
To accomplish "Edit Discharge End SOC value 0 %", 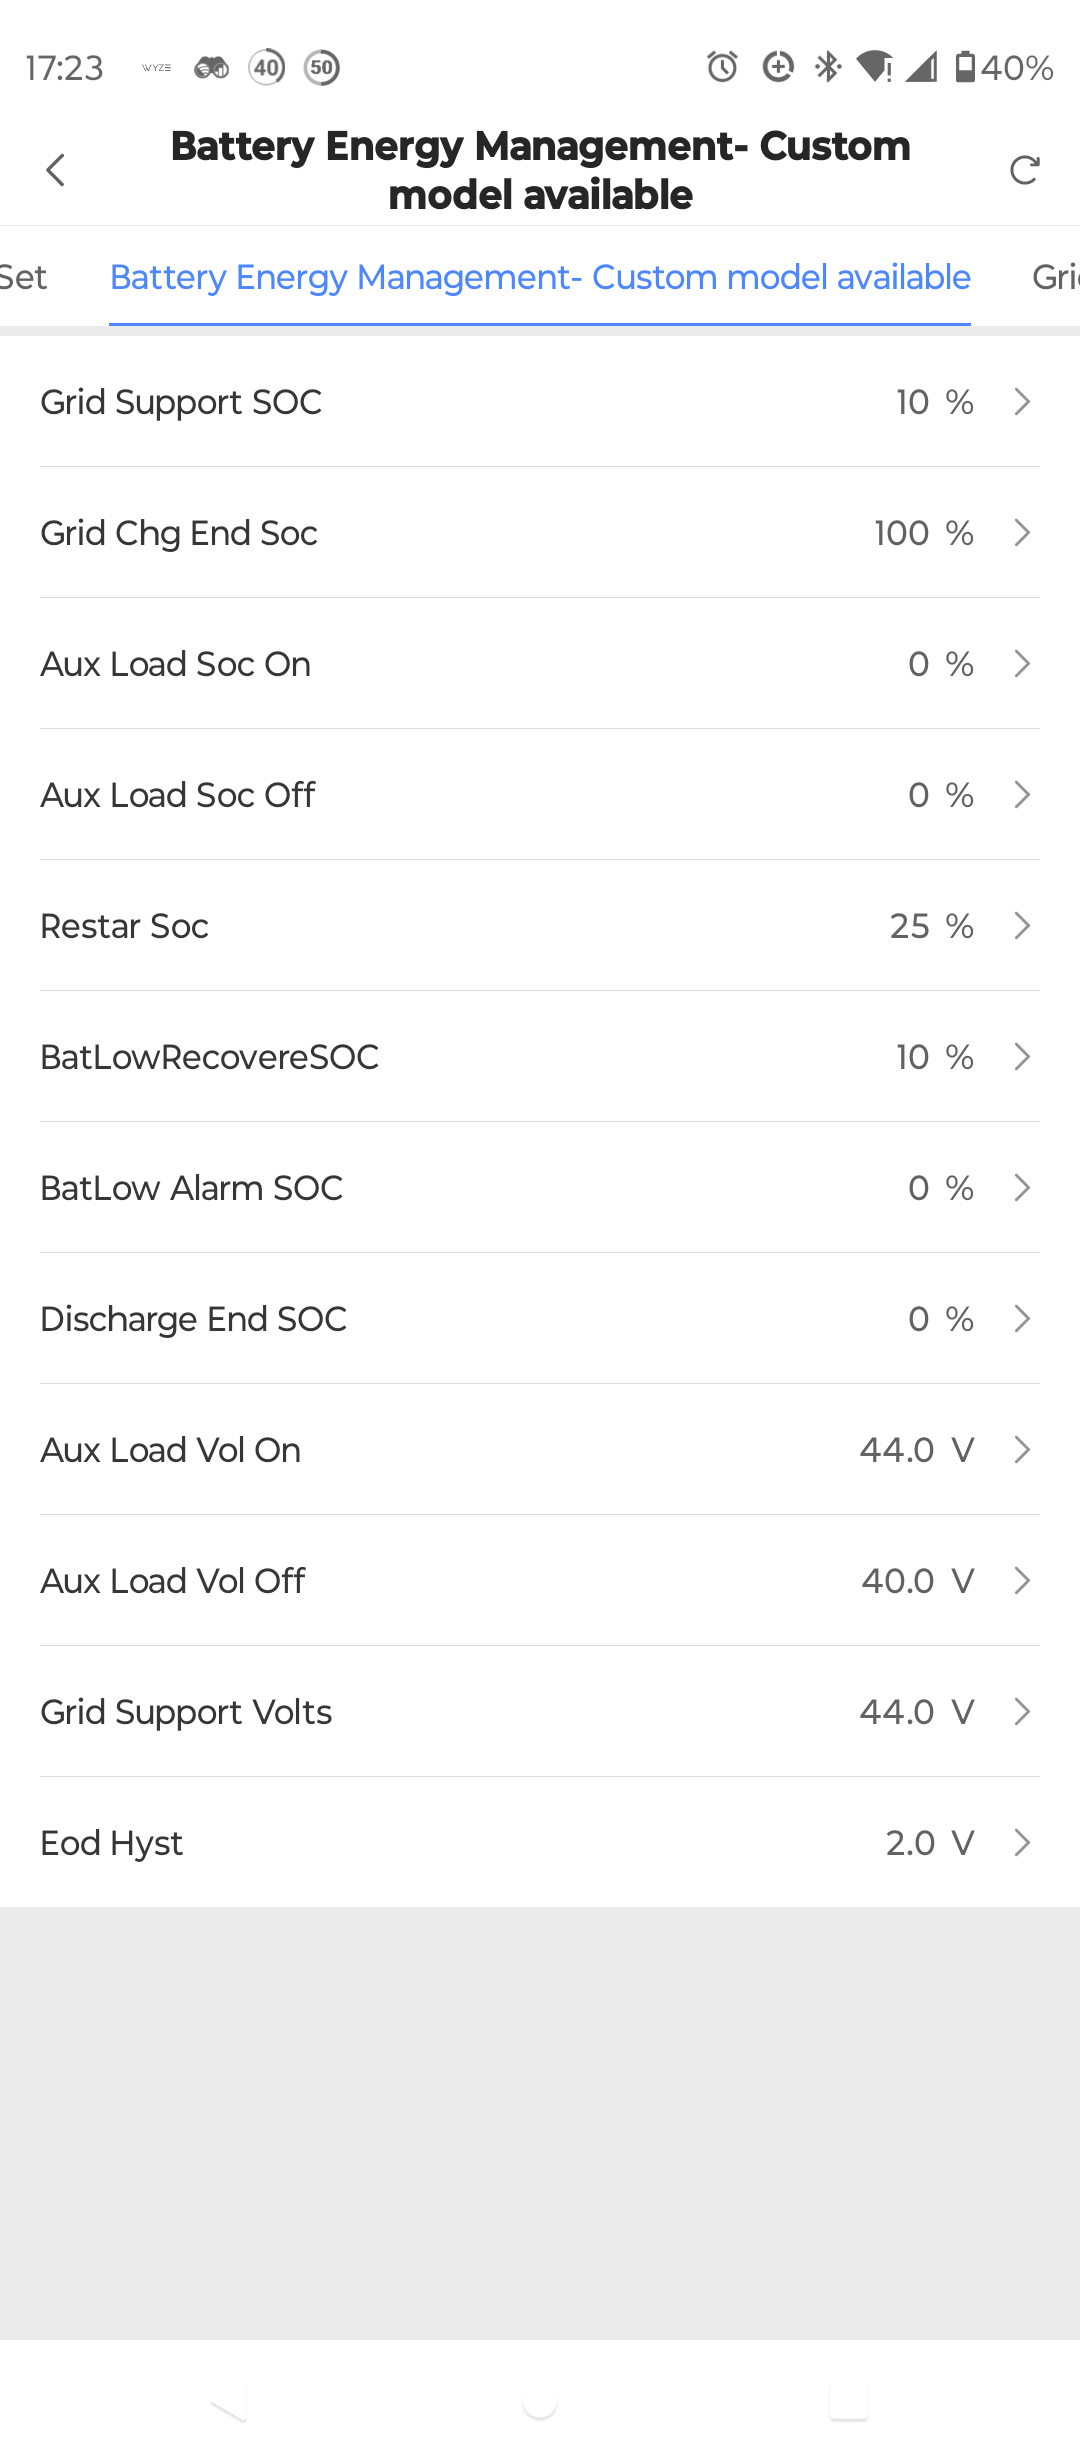I will pos(940,1319).
